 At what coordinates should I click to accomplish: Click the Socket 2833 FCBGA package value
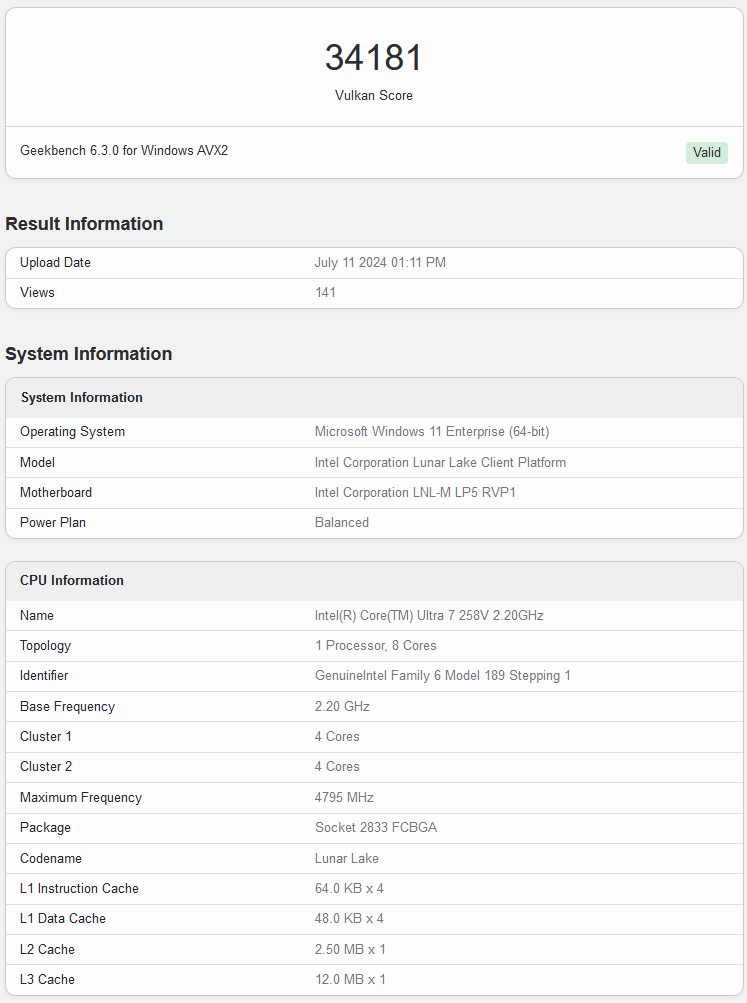coord(375,828)
